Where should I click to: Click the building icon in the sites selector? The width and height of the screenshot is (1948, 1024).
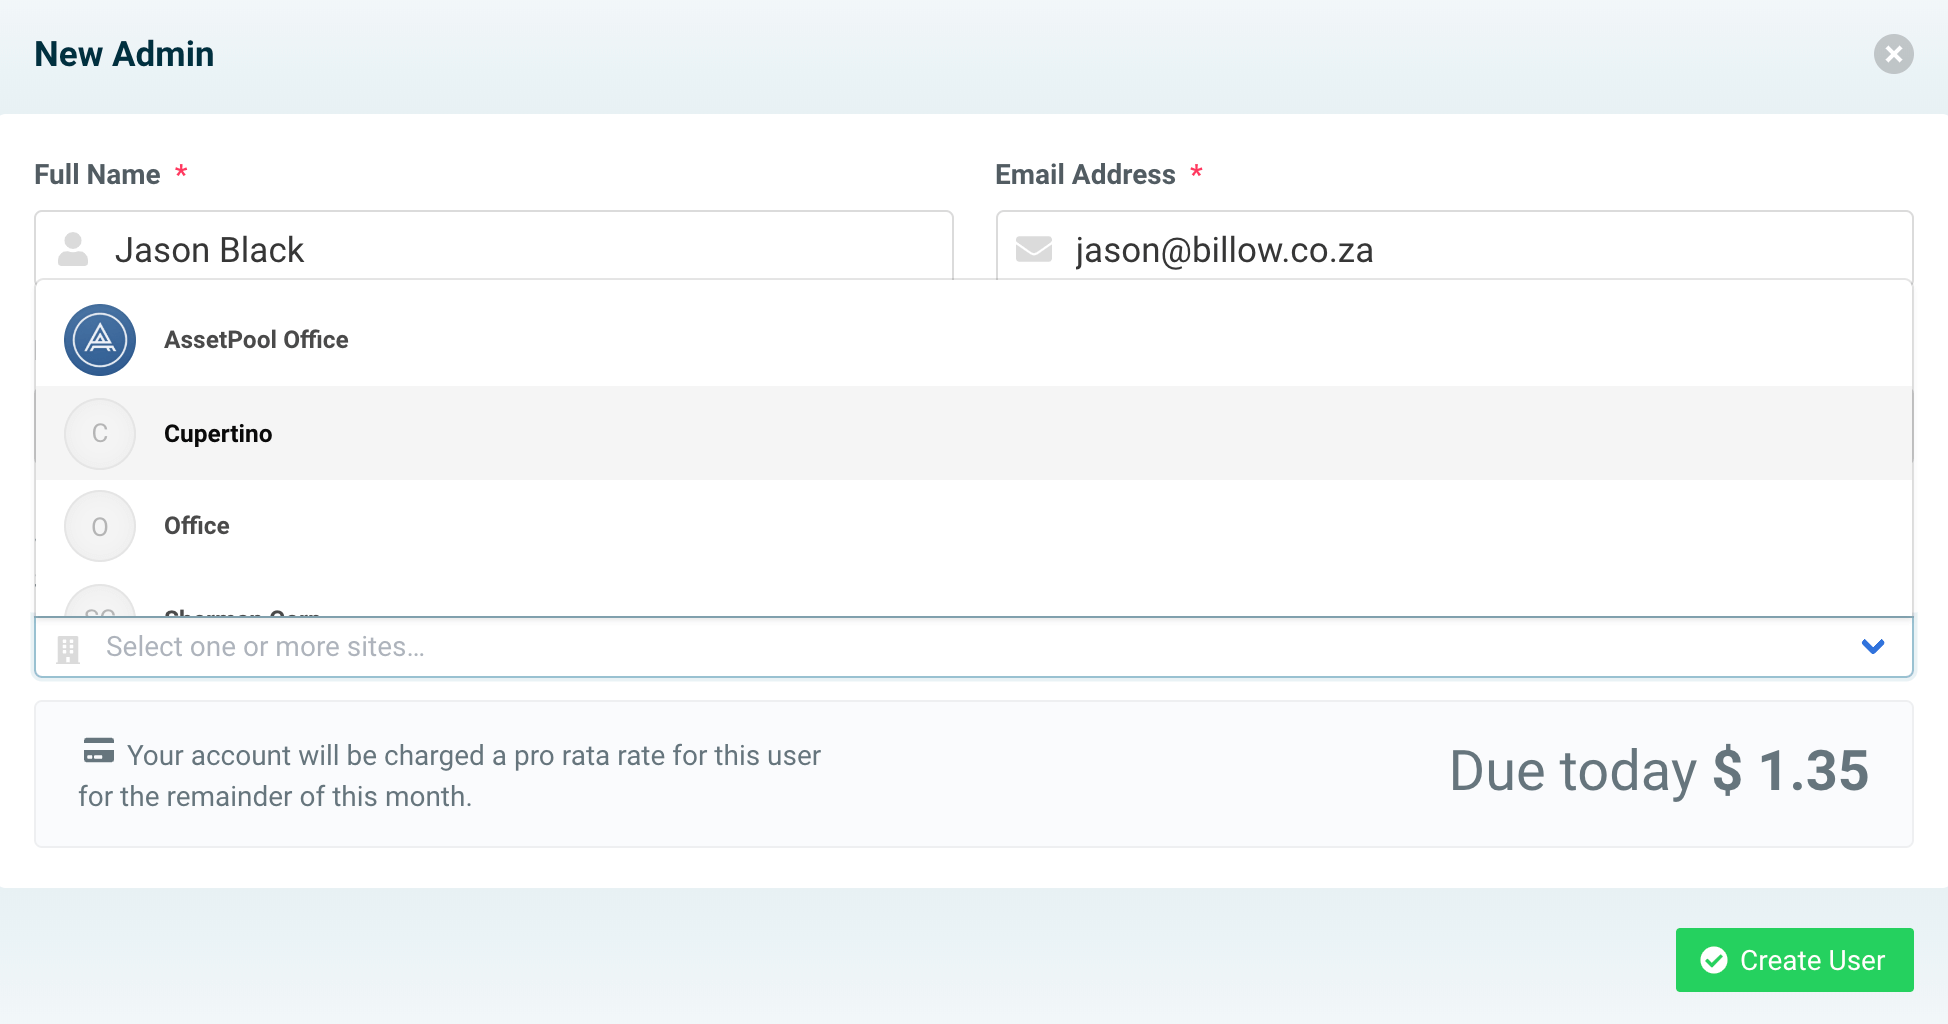tap(68, 647)
